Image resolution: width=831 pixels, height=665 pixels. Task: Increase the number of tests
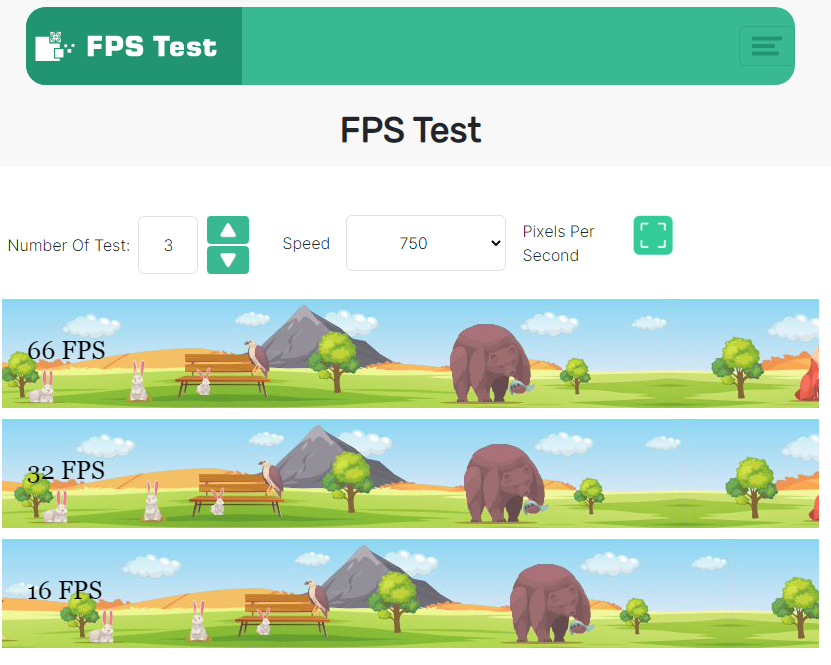point(228,230)
